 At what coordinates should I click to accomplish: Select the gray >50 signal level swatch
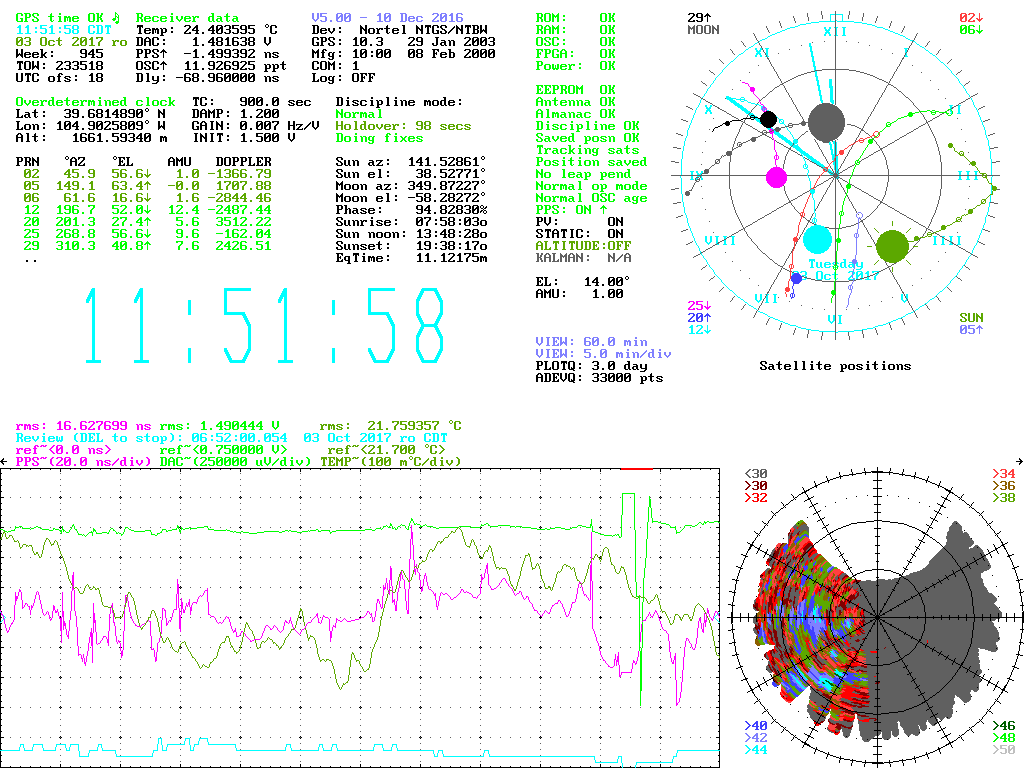(x=1004, y=750)
